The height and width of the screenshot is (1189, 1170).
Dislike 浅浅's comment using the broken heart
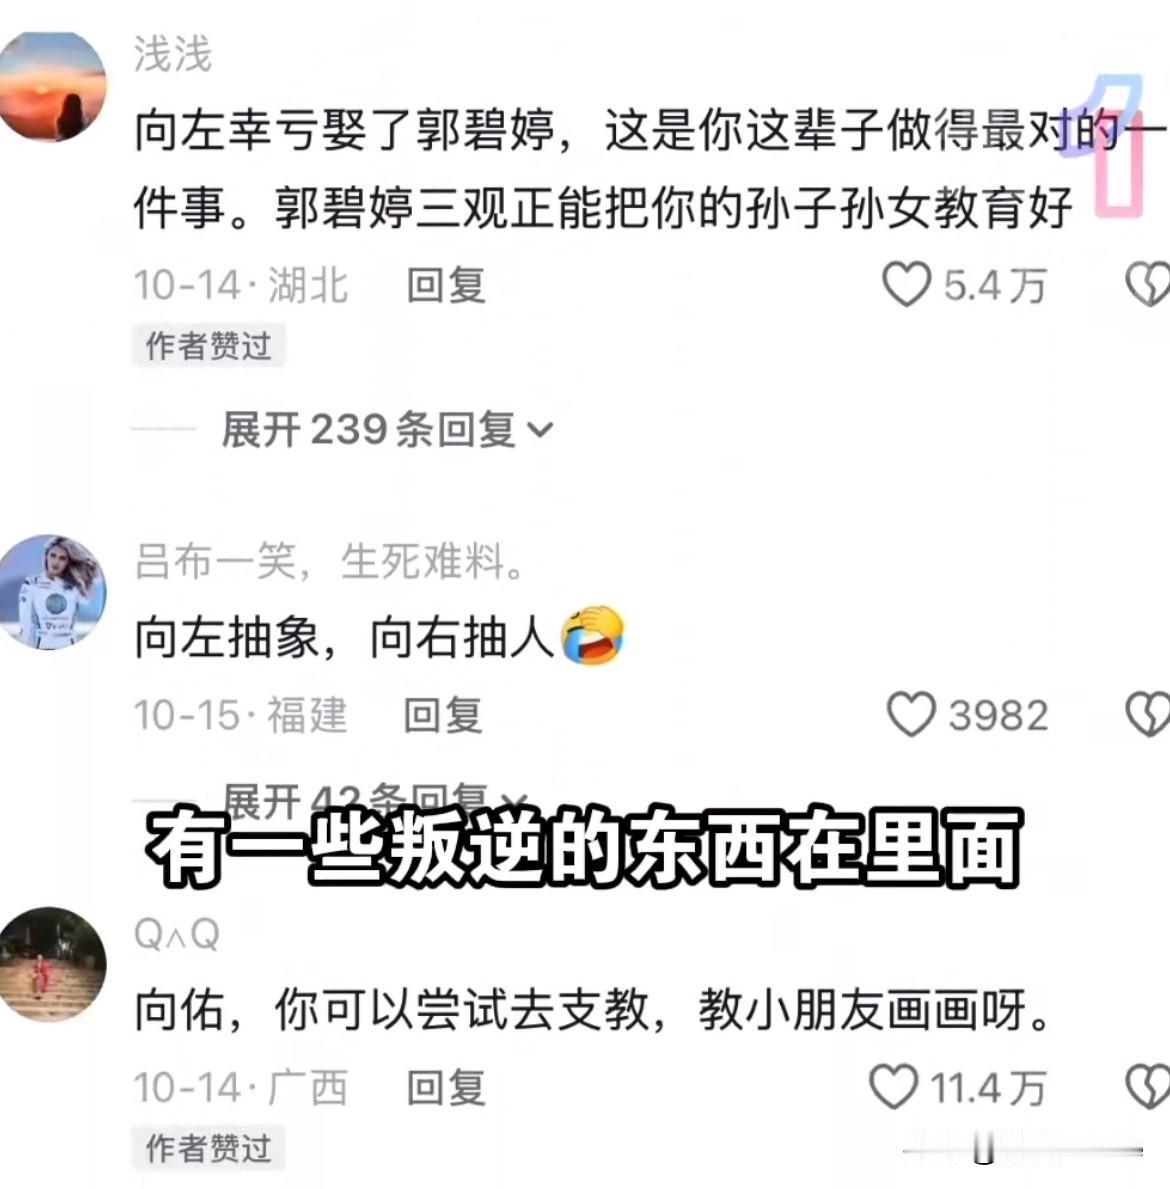click(x=1147, y=284)
